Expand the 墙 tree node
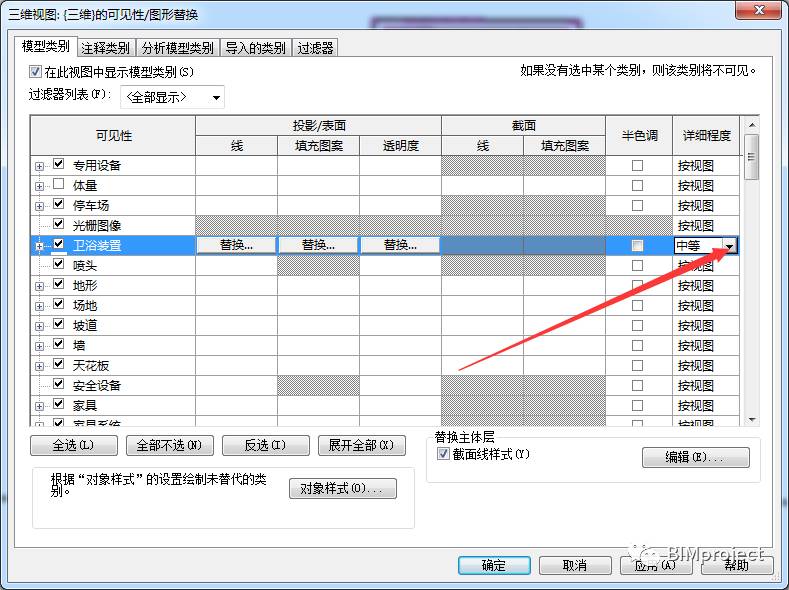The width and height of the screenshot is (789, 590). [x=39, y=346]
